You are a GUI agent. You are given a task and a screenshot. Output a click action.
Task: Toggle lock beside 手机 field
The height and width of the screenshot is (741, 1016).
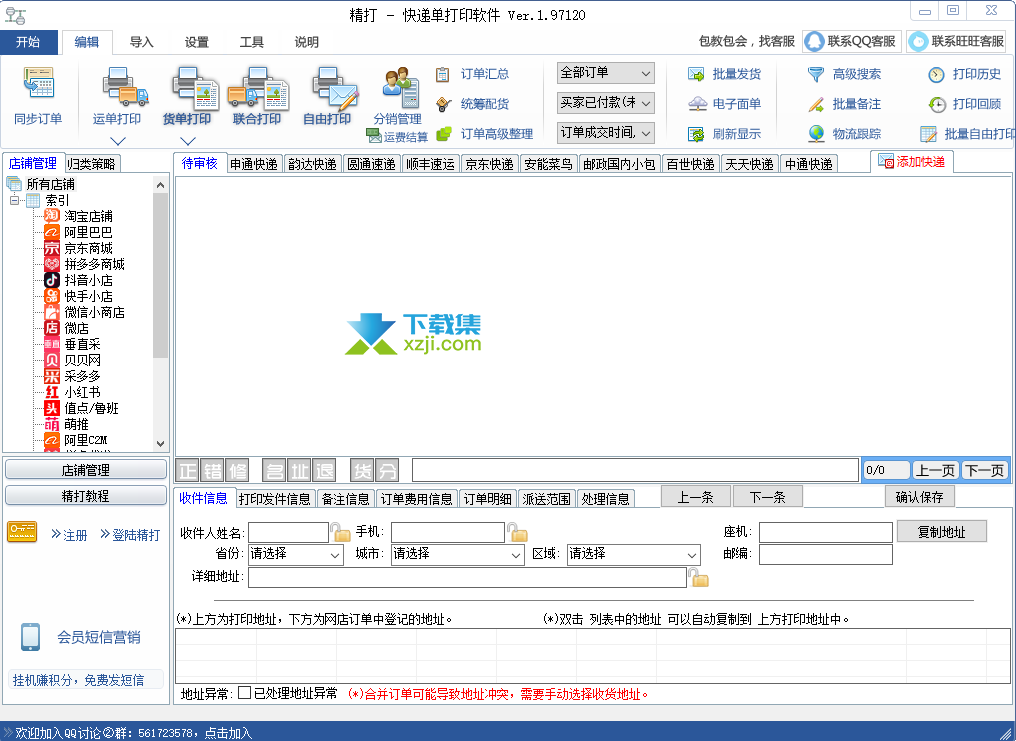[x=517, y=532]
